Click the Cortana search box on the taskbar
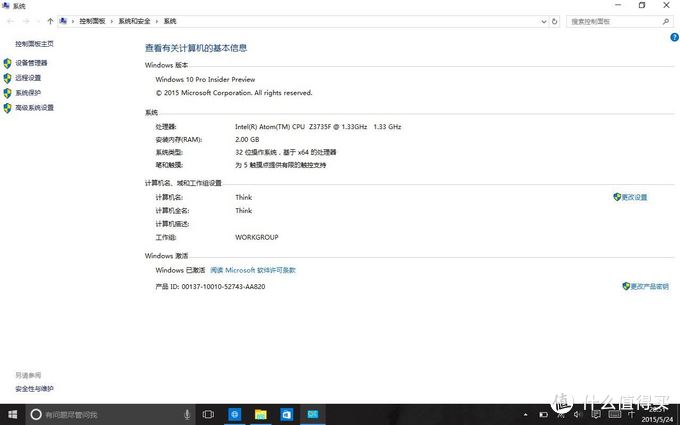The image size is (680, 425). coord(111,415)
